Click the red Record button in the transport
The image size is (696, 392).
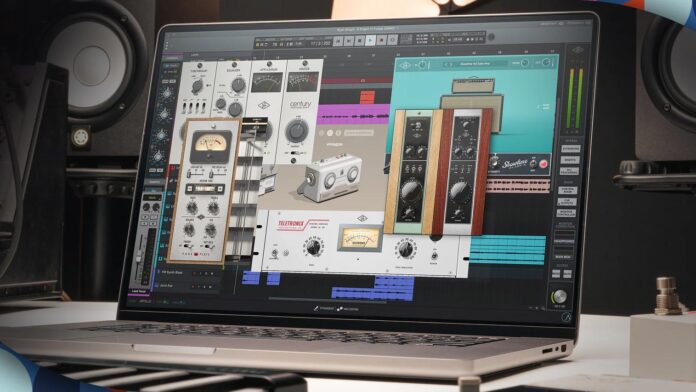[x=381, y=41]
